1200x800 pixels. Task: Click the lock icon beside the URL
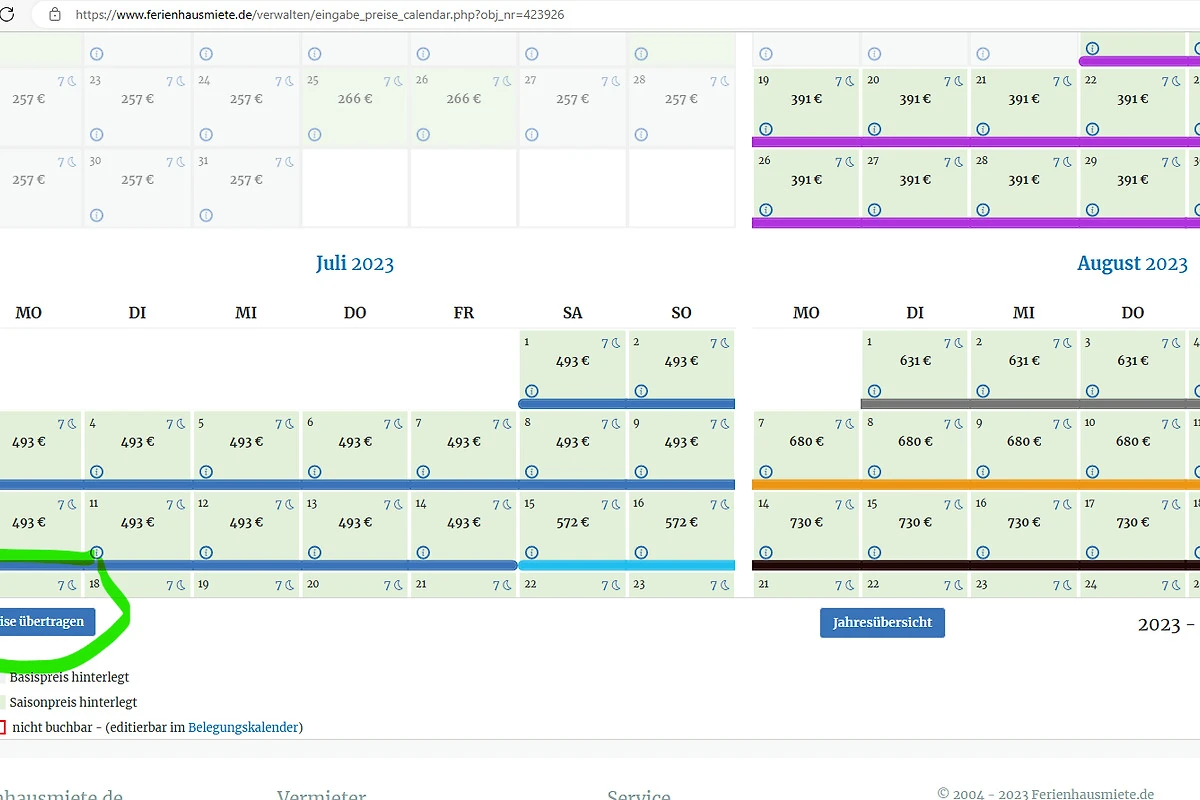click(55, 15)
